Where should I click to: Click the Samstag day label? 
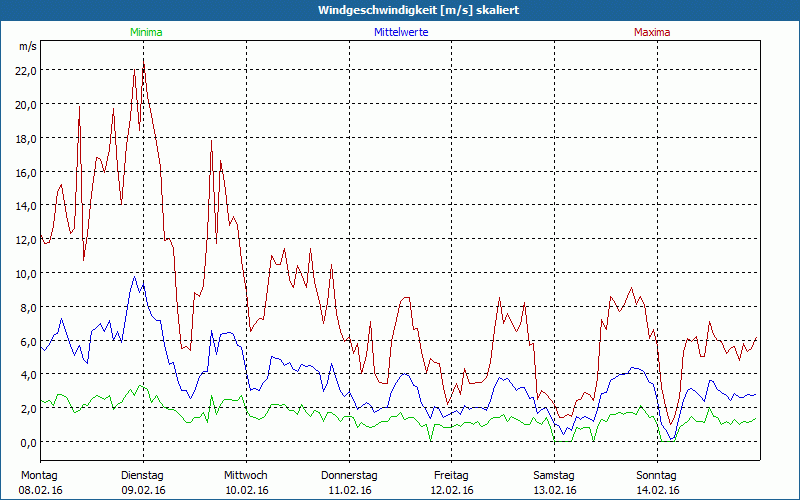(x=554, y=475)
